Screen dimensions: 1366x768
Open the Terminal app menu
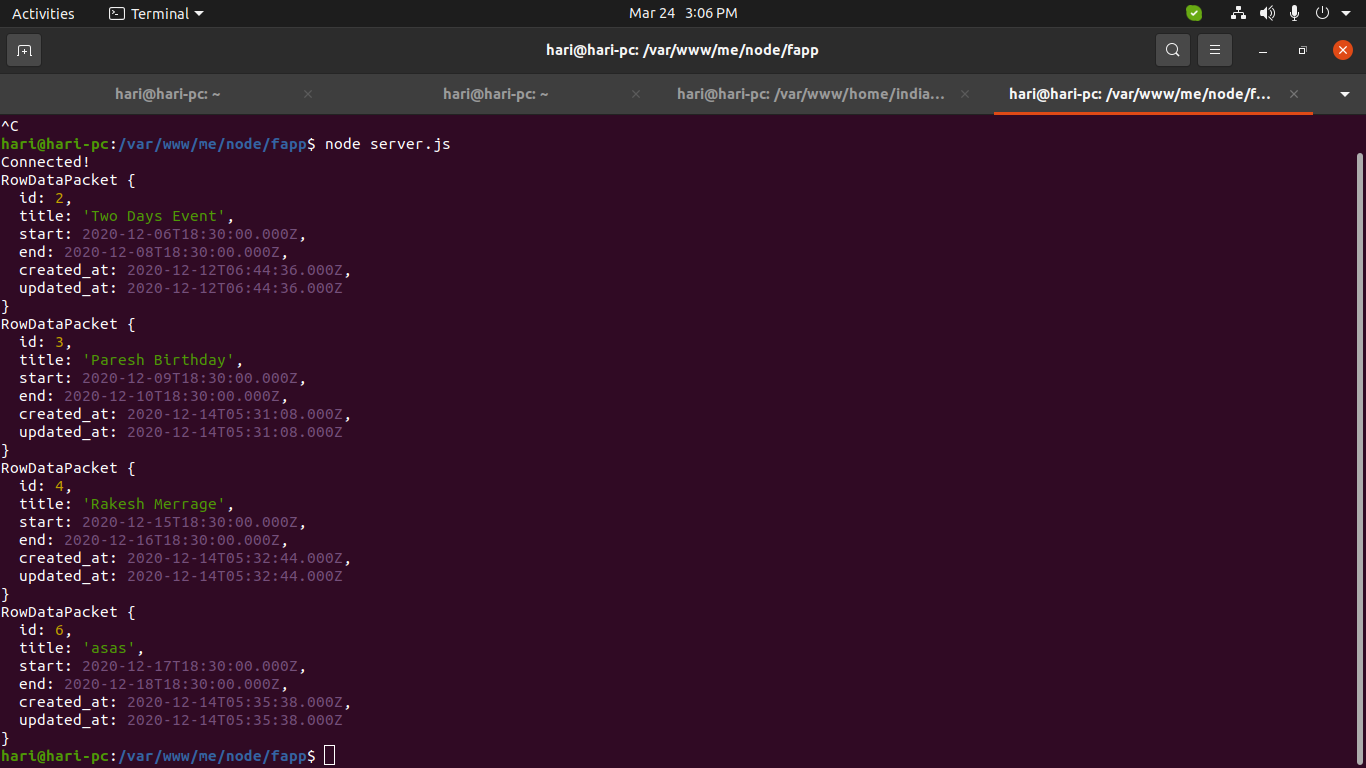[x=156, y=13]
